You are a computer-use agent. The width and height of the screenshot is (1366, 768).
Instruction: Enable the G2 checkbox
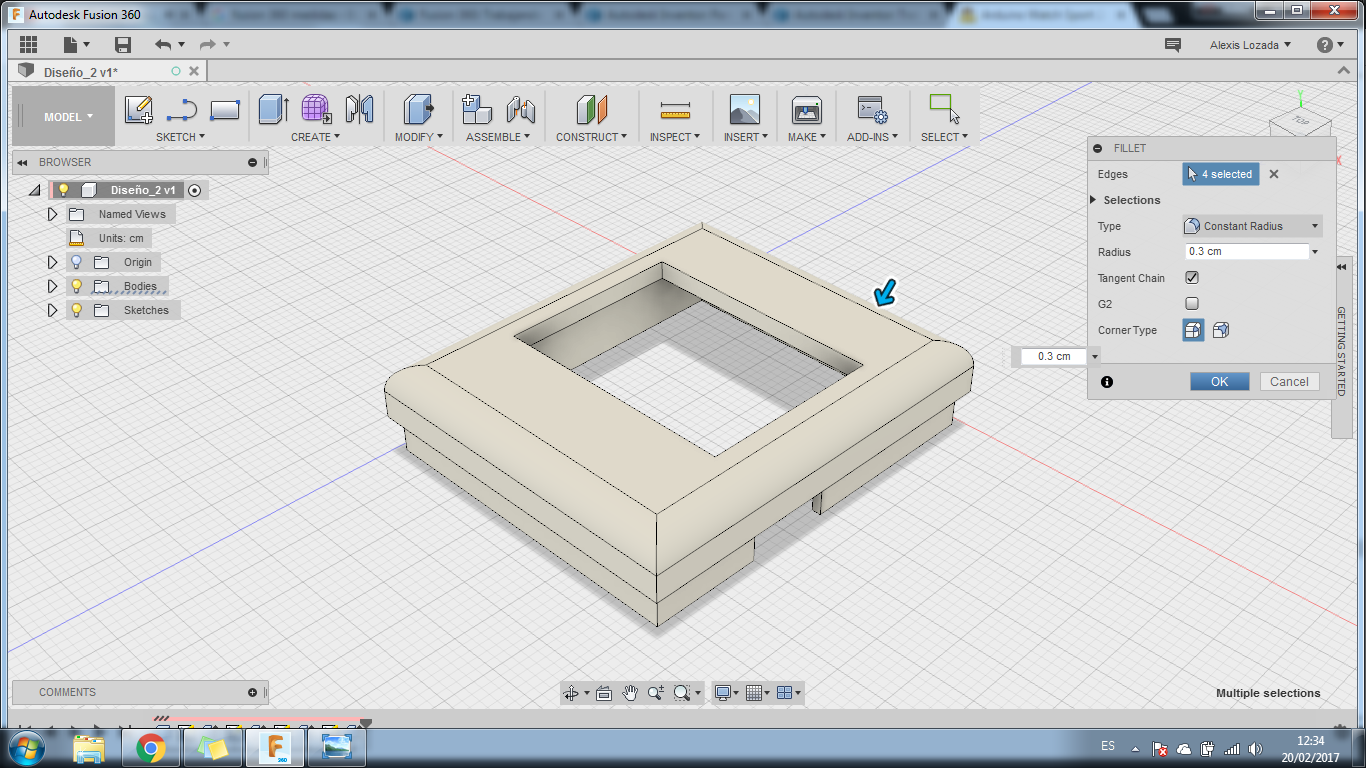[x=1192, y=304]
